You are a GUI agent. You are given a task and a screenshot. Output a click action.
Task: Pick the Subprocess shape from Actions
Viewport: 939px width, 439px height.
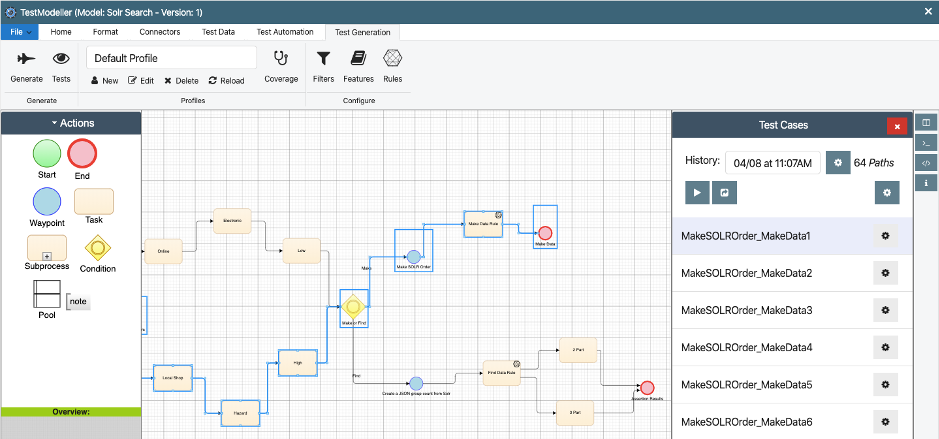click(x=47, y=248)
